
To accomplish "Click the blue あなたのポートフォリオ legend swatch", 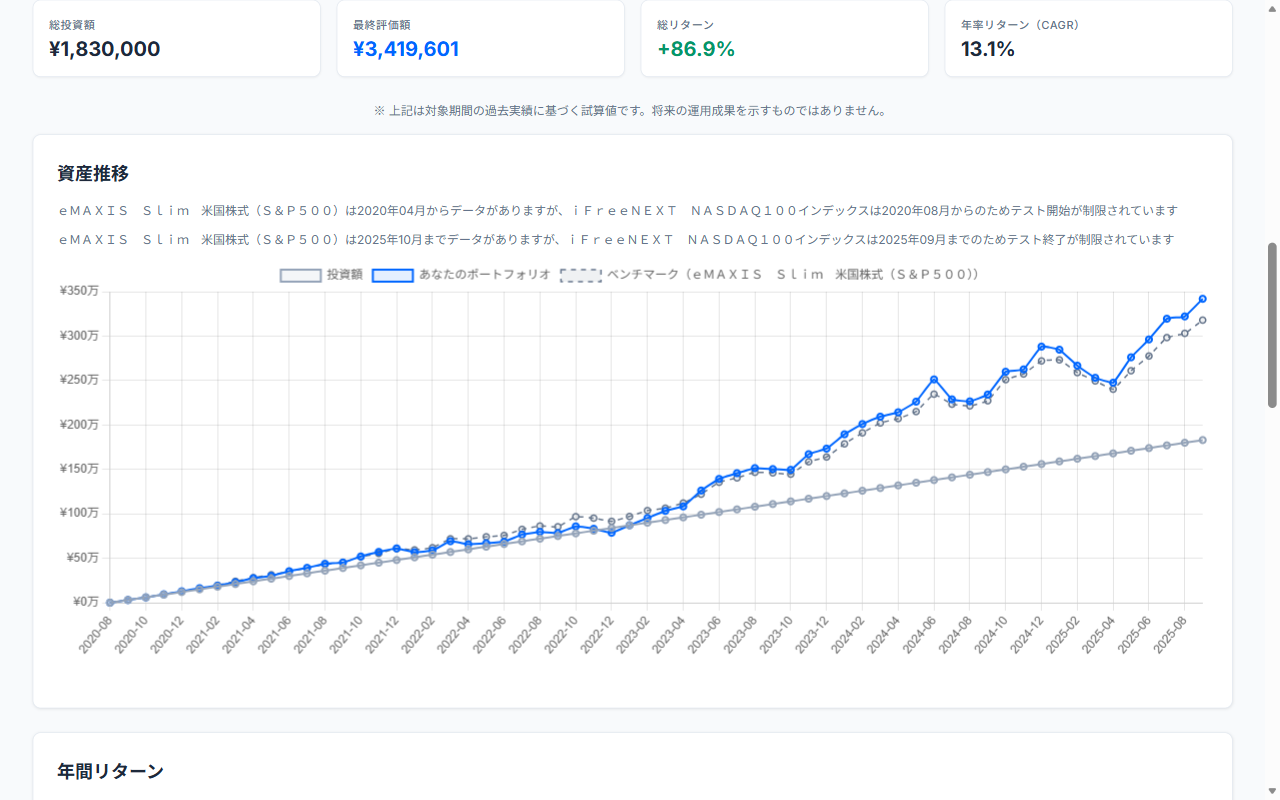I will tap(393, 275).
